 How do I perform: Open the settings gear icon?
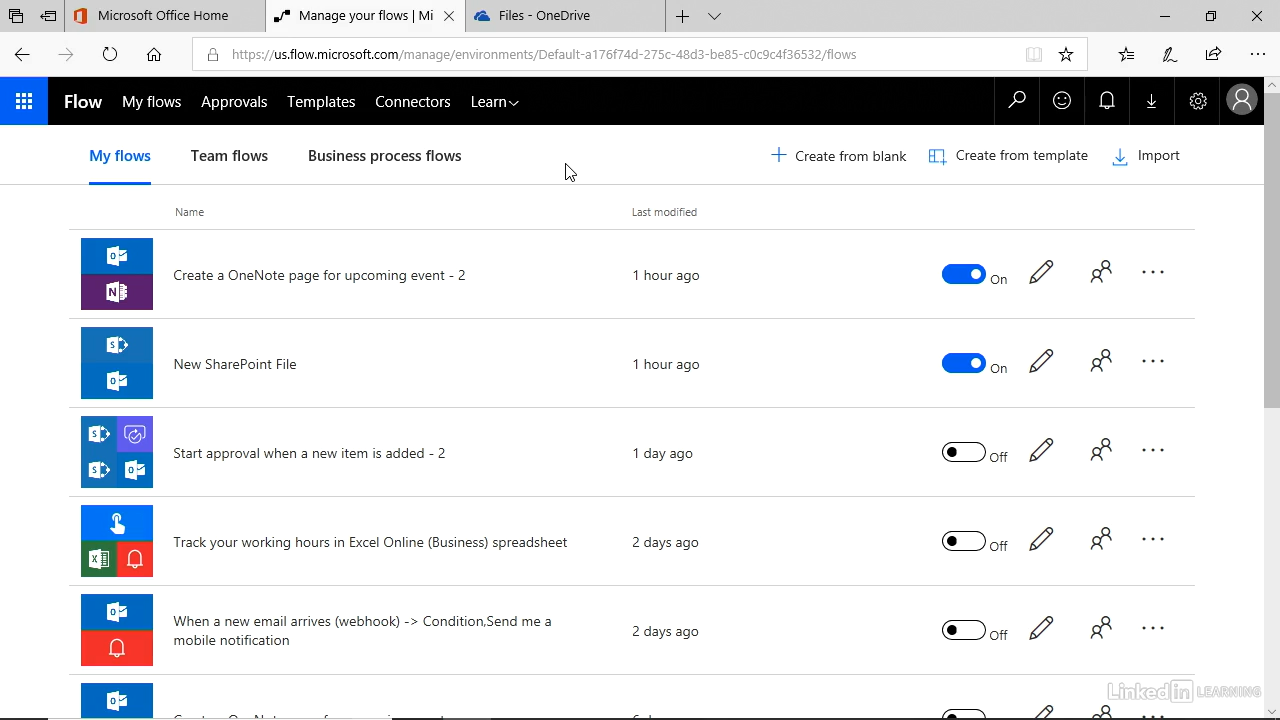1198,101
